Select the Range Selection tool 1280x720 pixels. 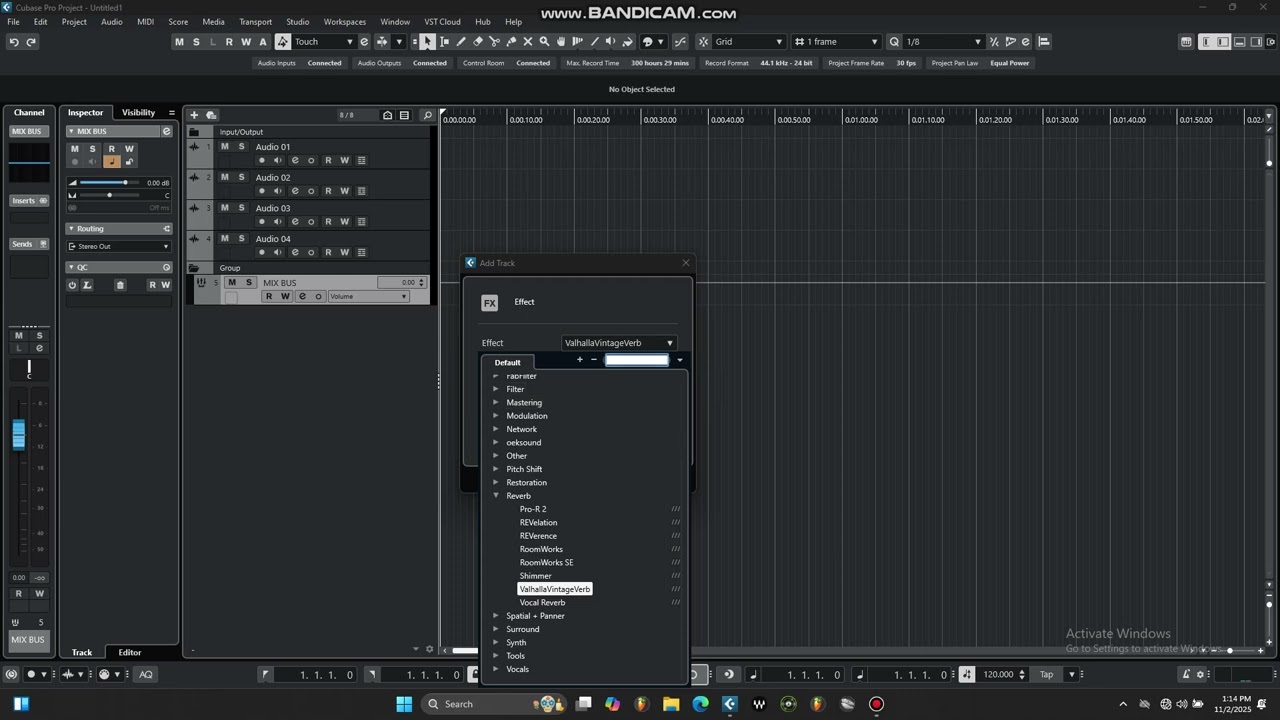444,42
